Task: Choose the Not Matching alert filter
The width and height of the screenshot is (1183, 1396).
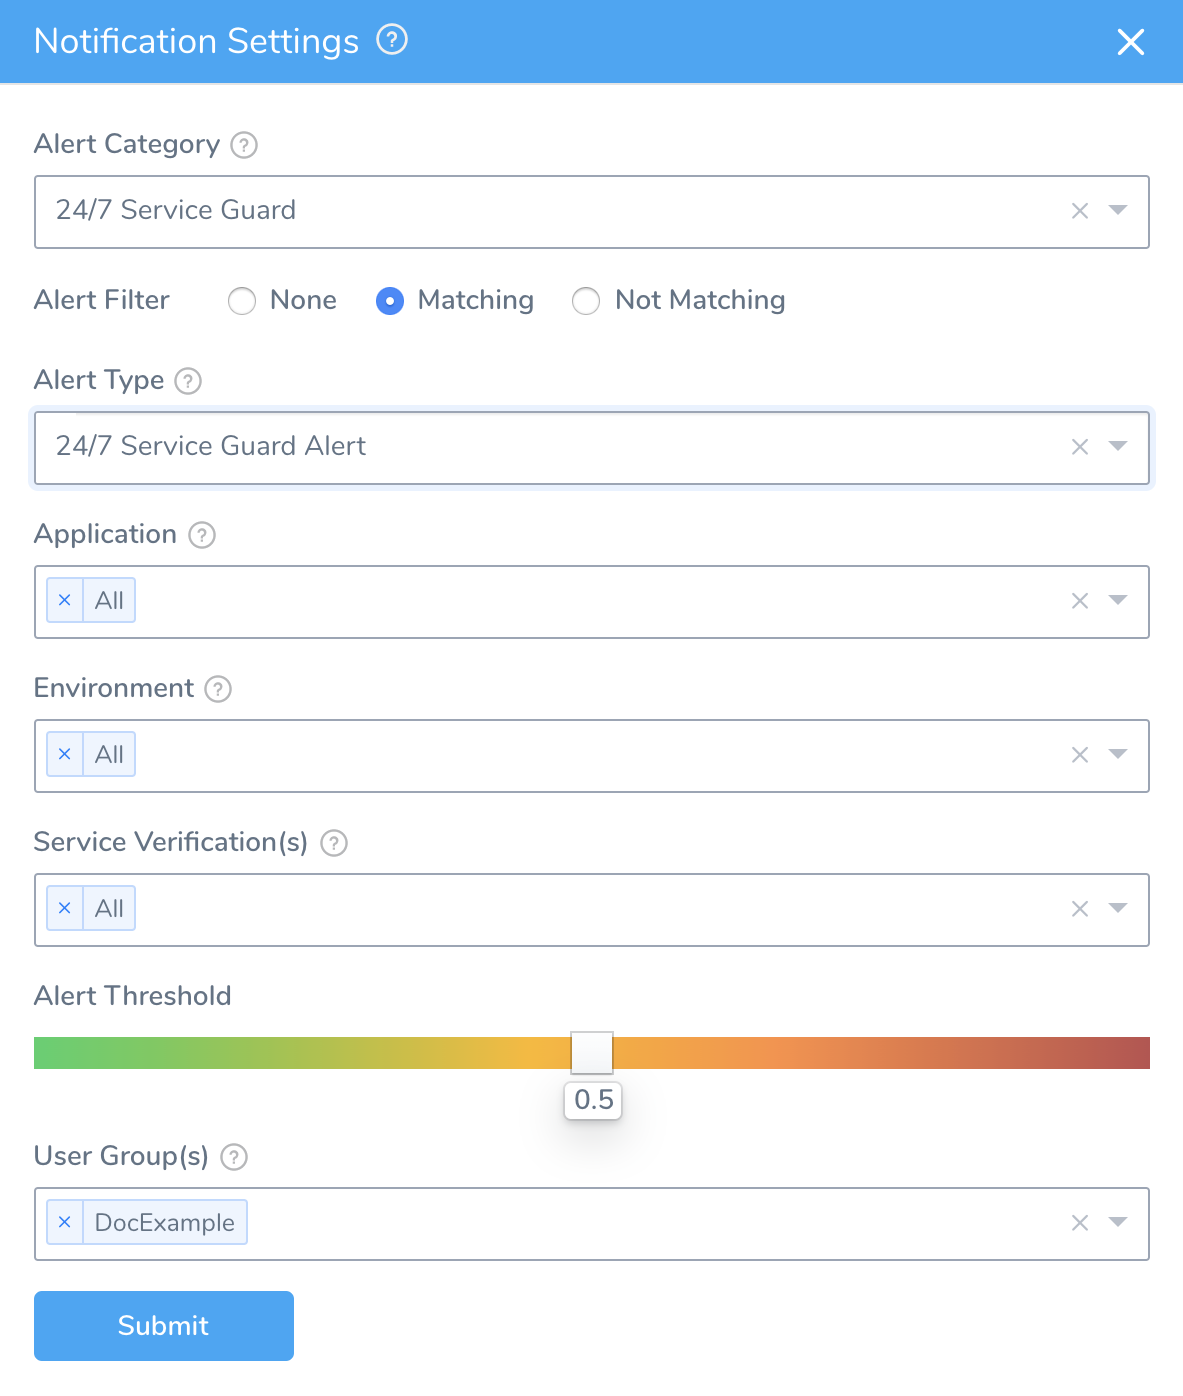Action: click(x=586, y=301)
